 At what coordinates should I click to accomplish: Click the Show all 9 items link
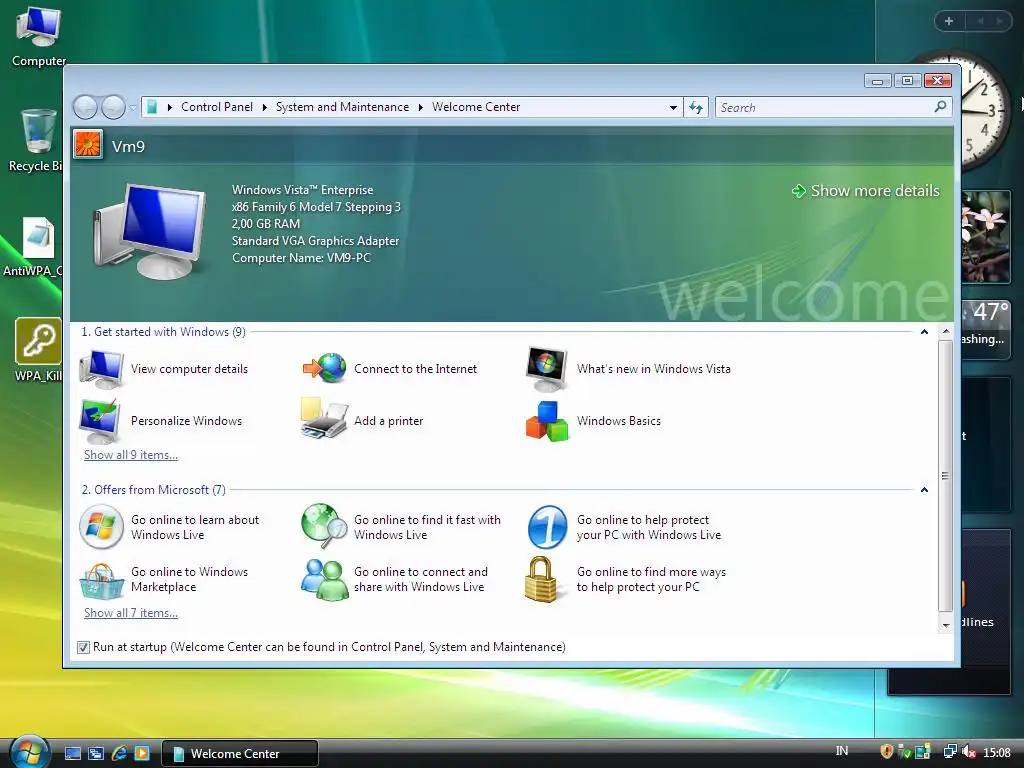click(x=131, y=455)
